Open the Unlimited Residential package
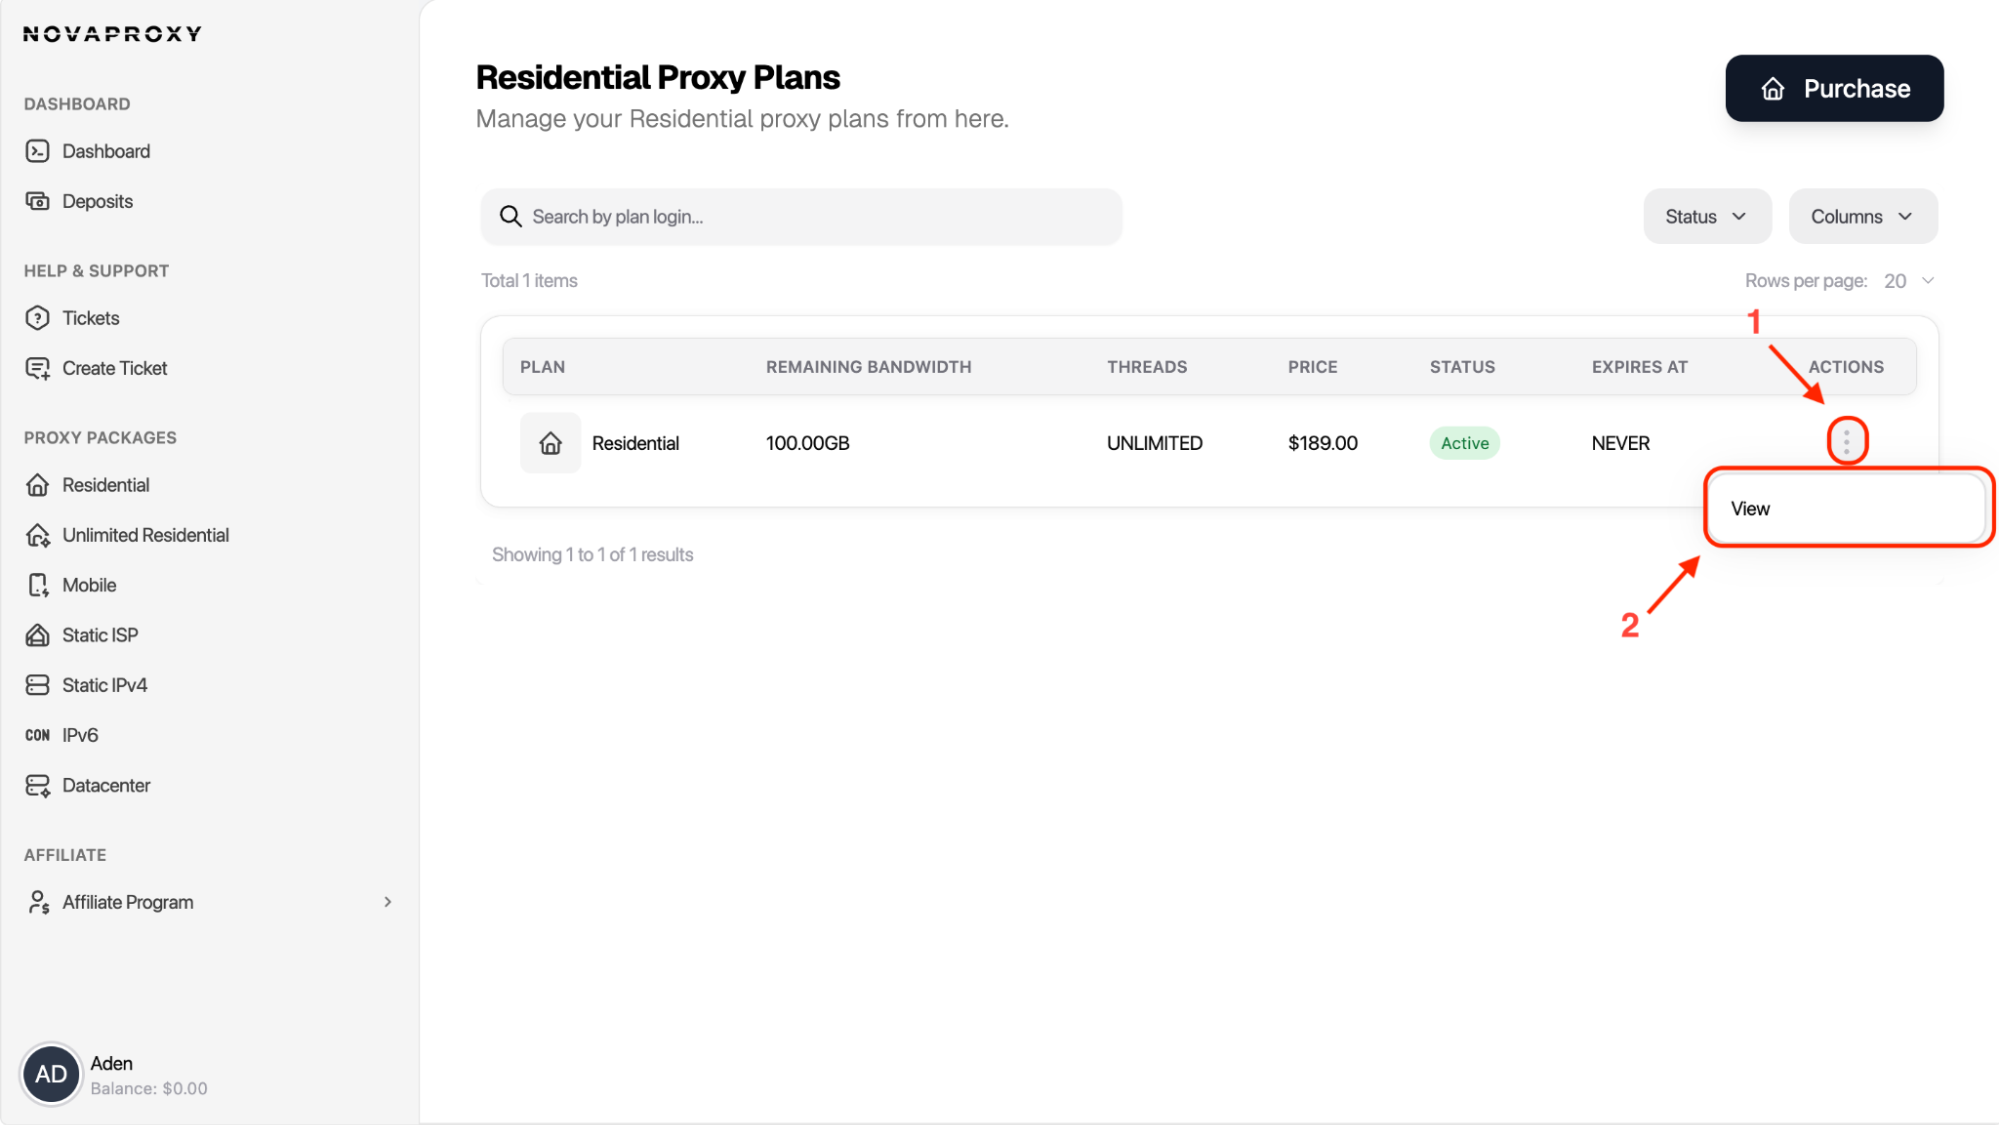Image resolution: width=1999 pixels, height=1126 pixels. (145, 534)
